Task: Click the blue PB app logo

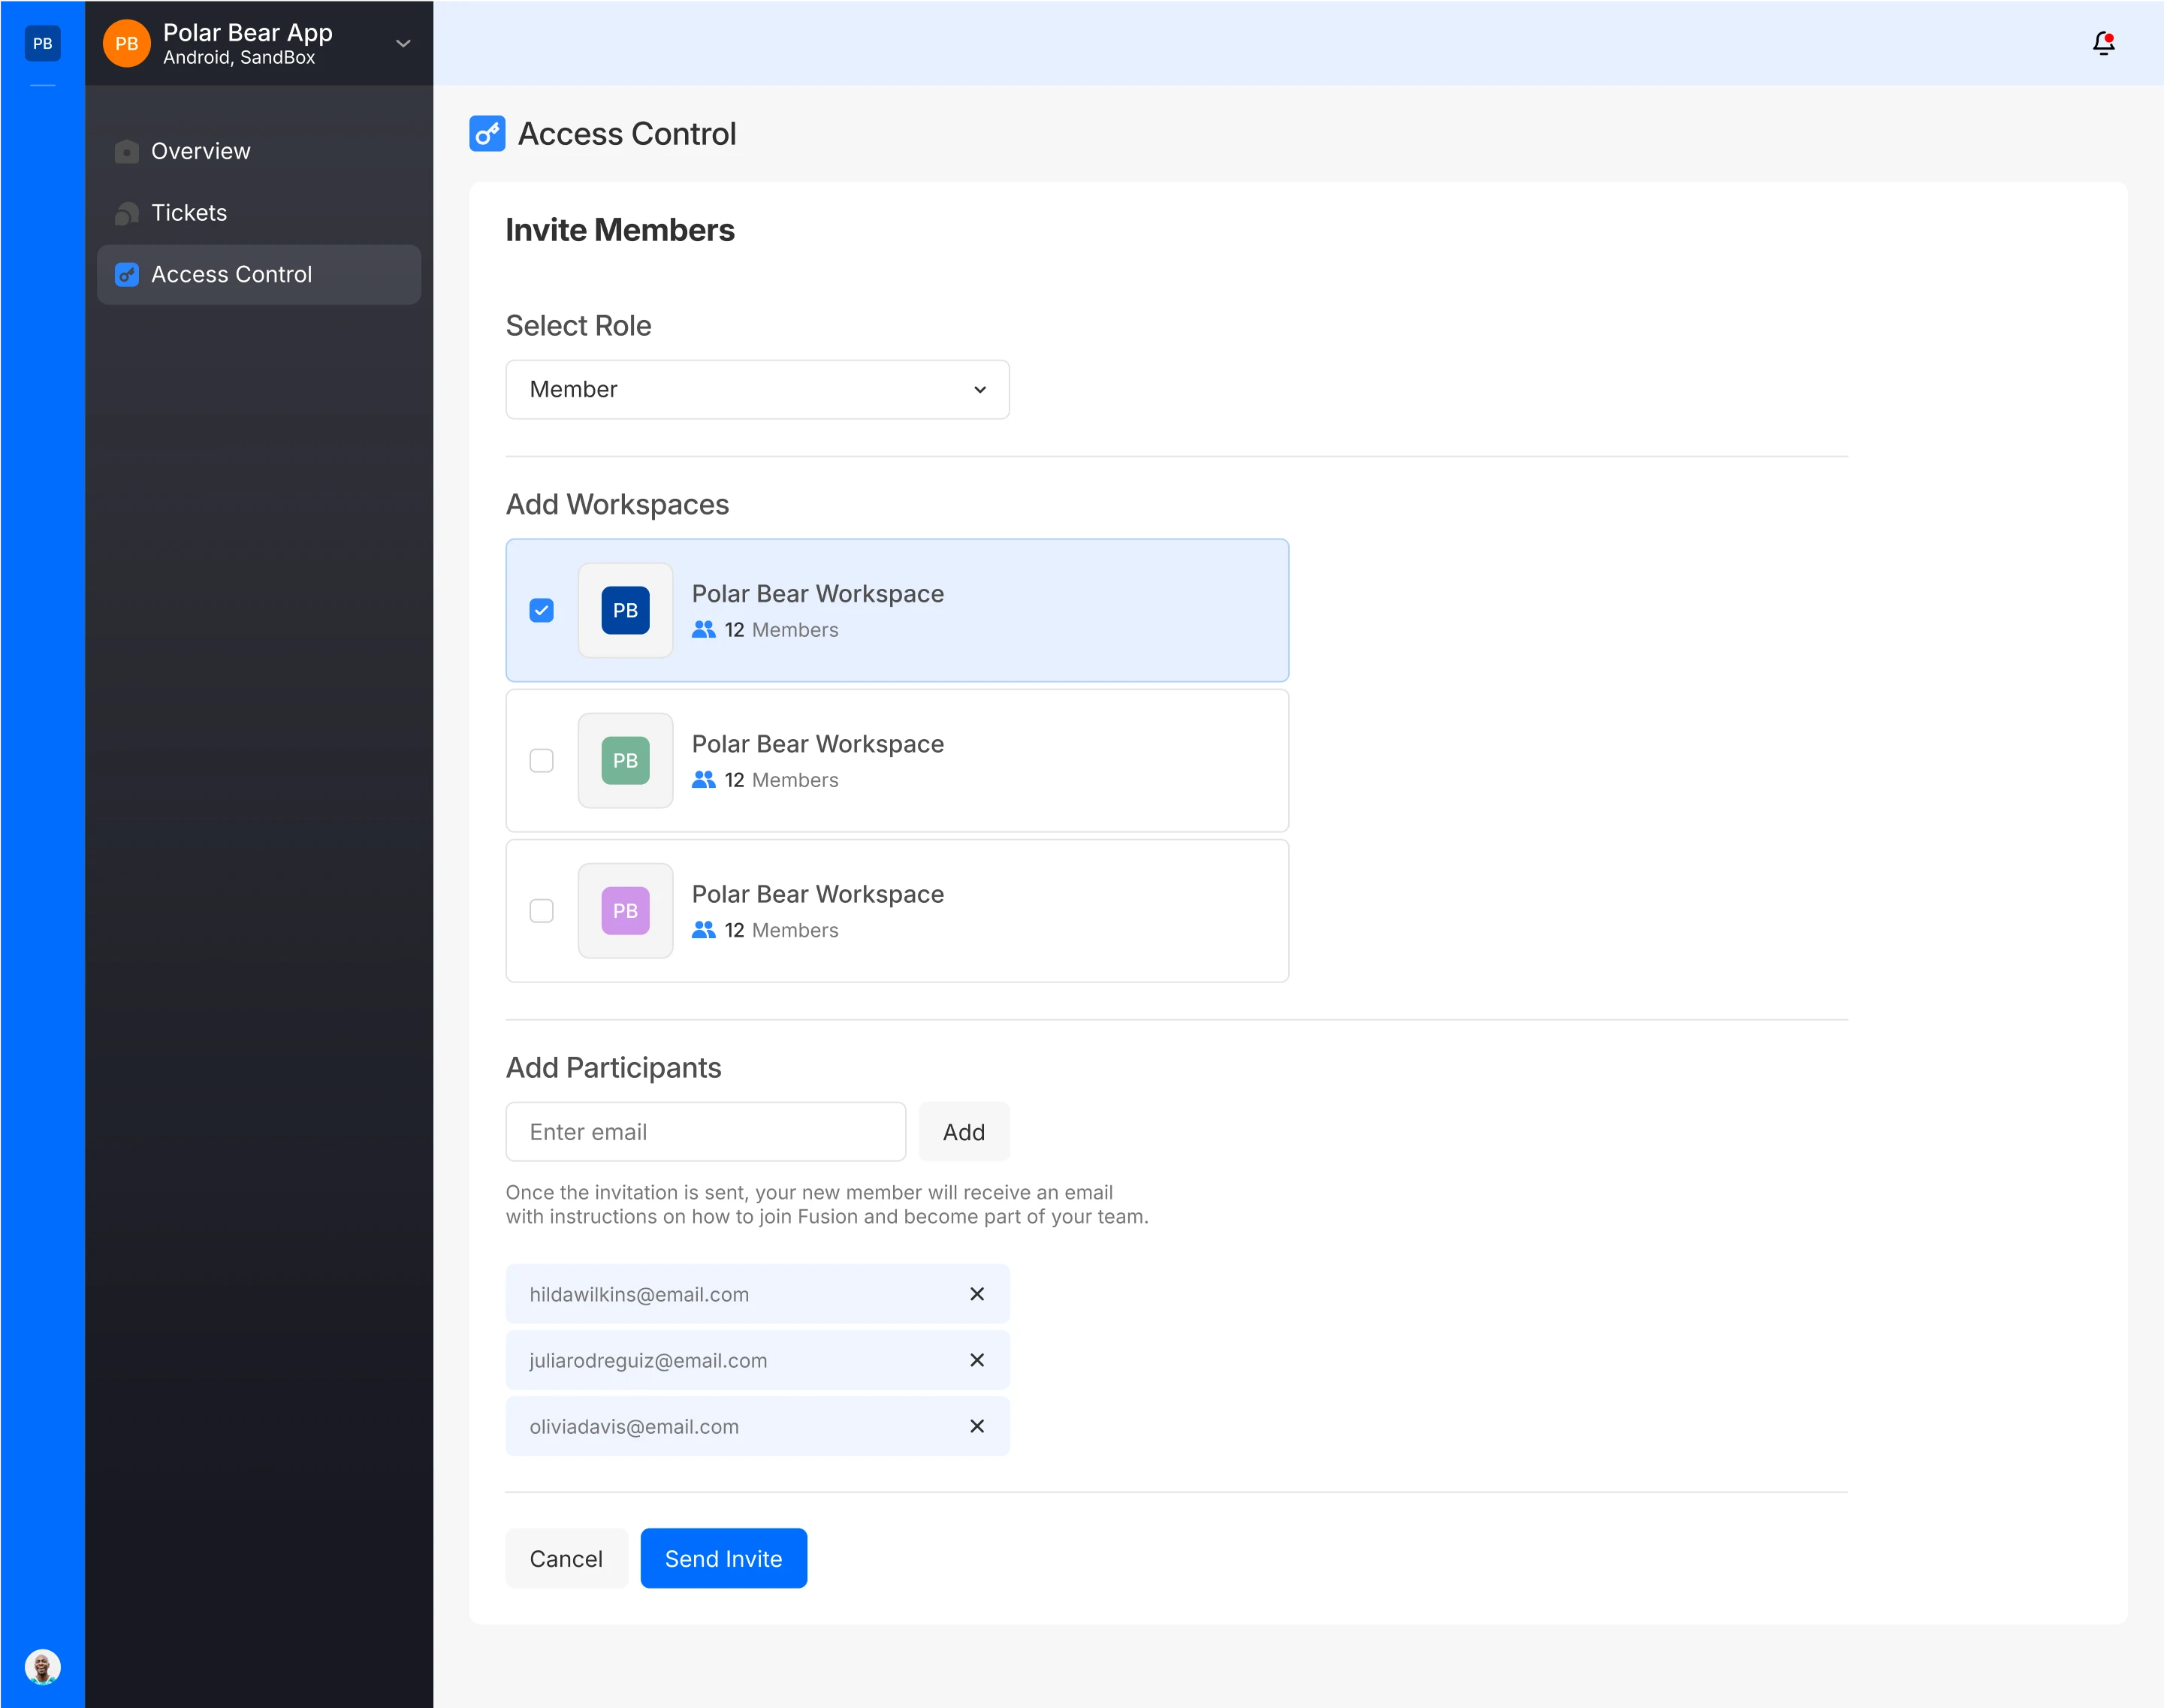Action: [42, 43]
